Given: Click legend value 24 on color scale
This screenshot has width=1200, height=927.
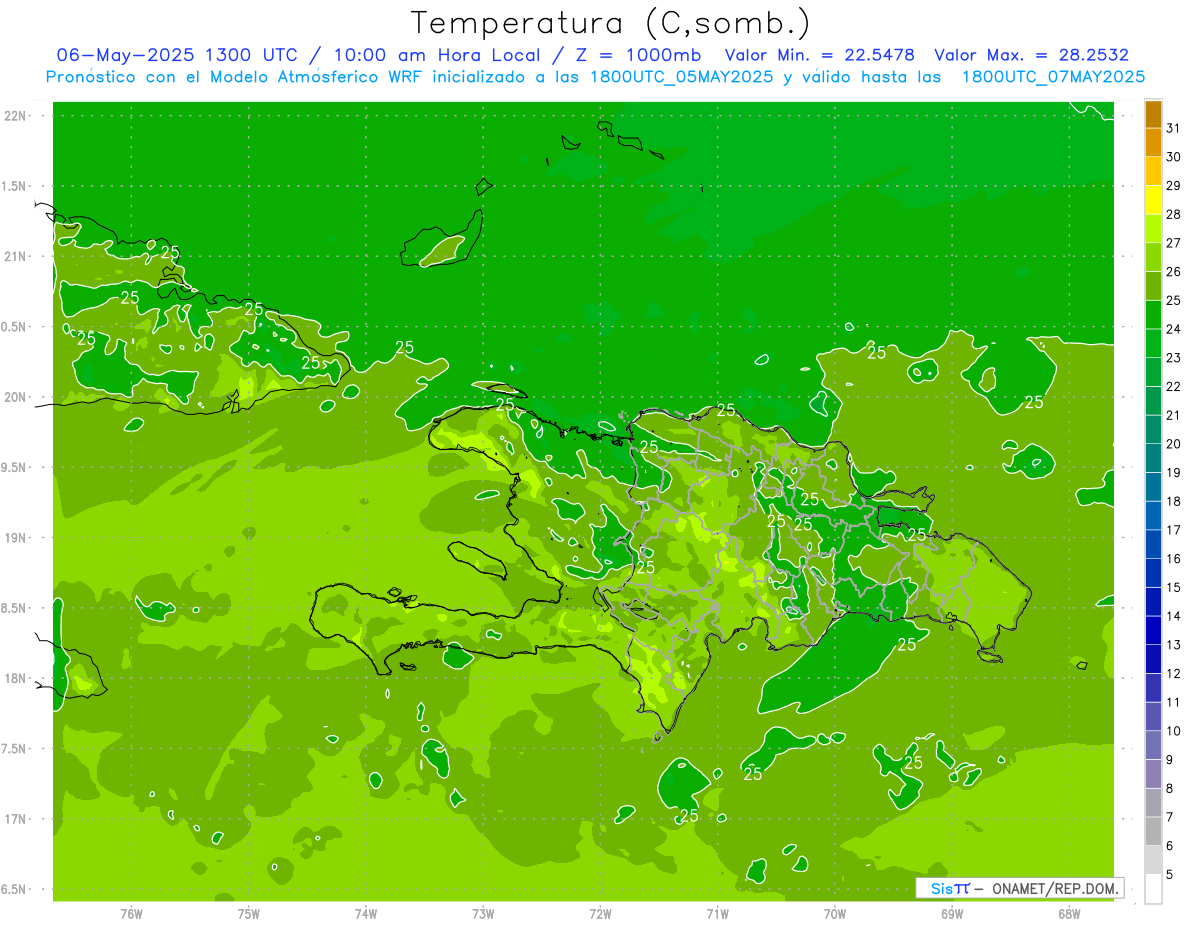Looking at the screenshot, I should point(1174,329).
